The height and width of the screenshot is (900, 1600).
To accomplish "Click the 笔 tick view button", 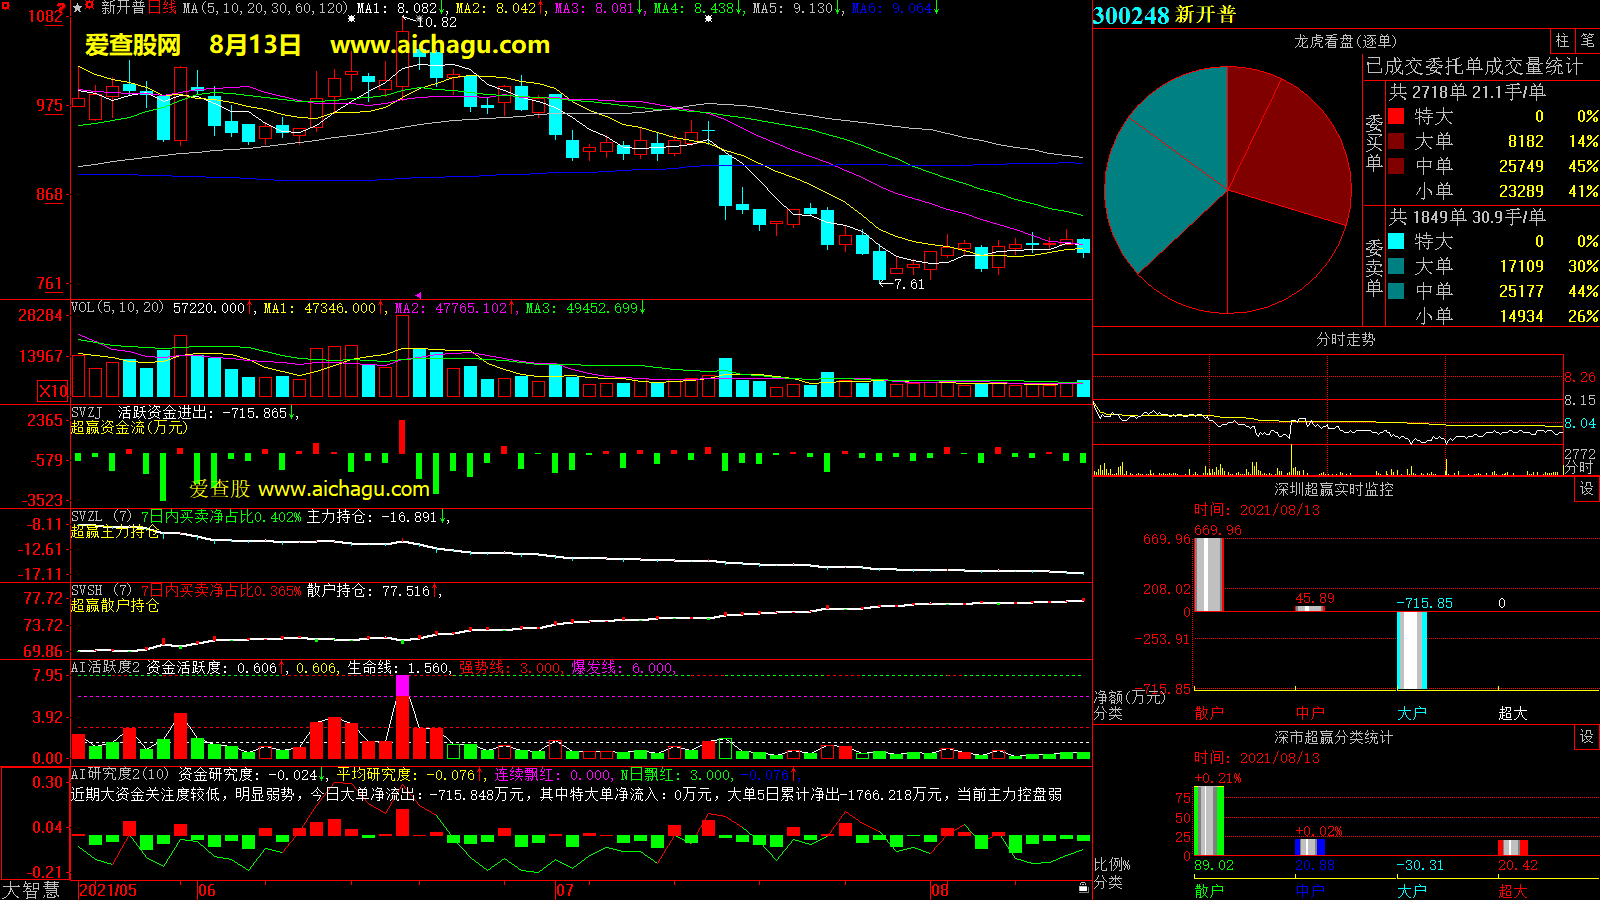I will 1587,41.
